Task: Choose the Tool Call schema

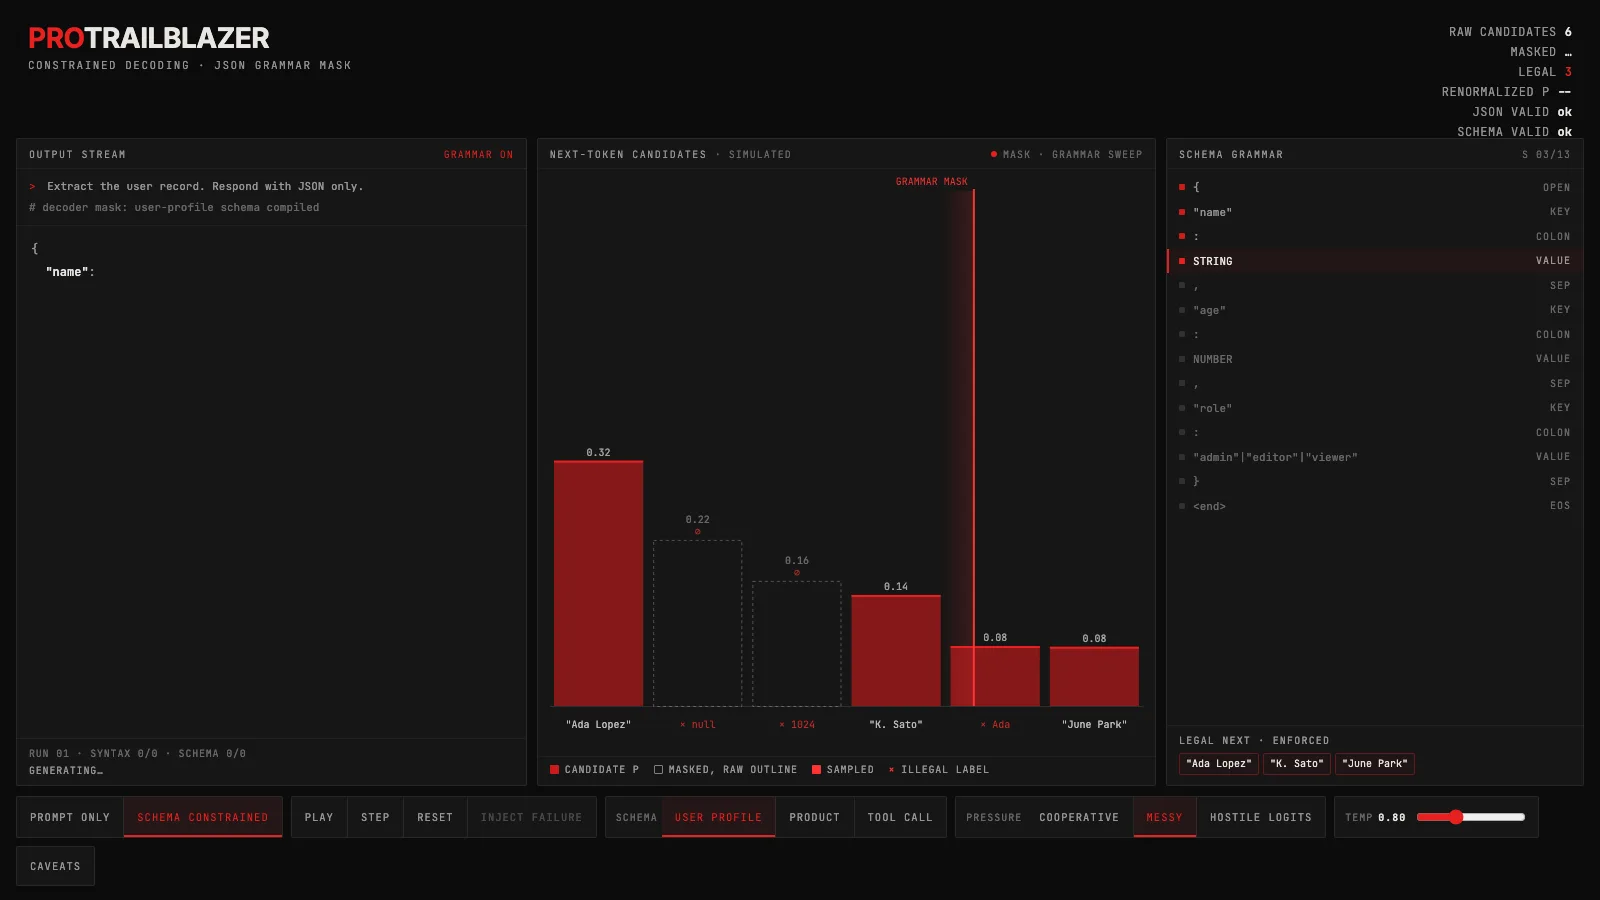Action: click(900, 817)
